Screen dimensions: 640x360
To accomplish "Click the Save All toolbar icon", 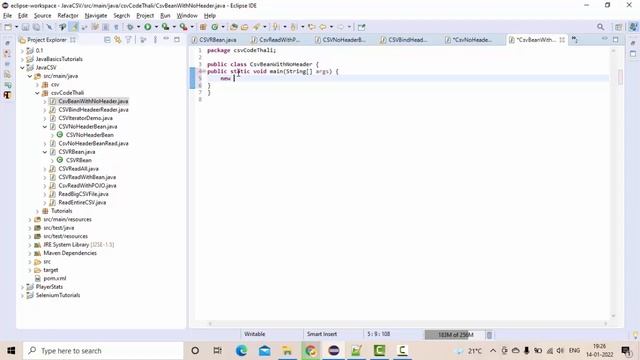I will (36, 27).
